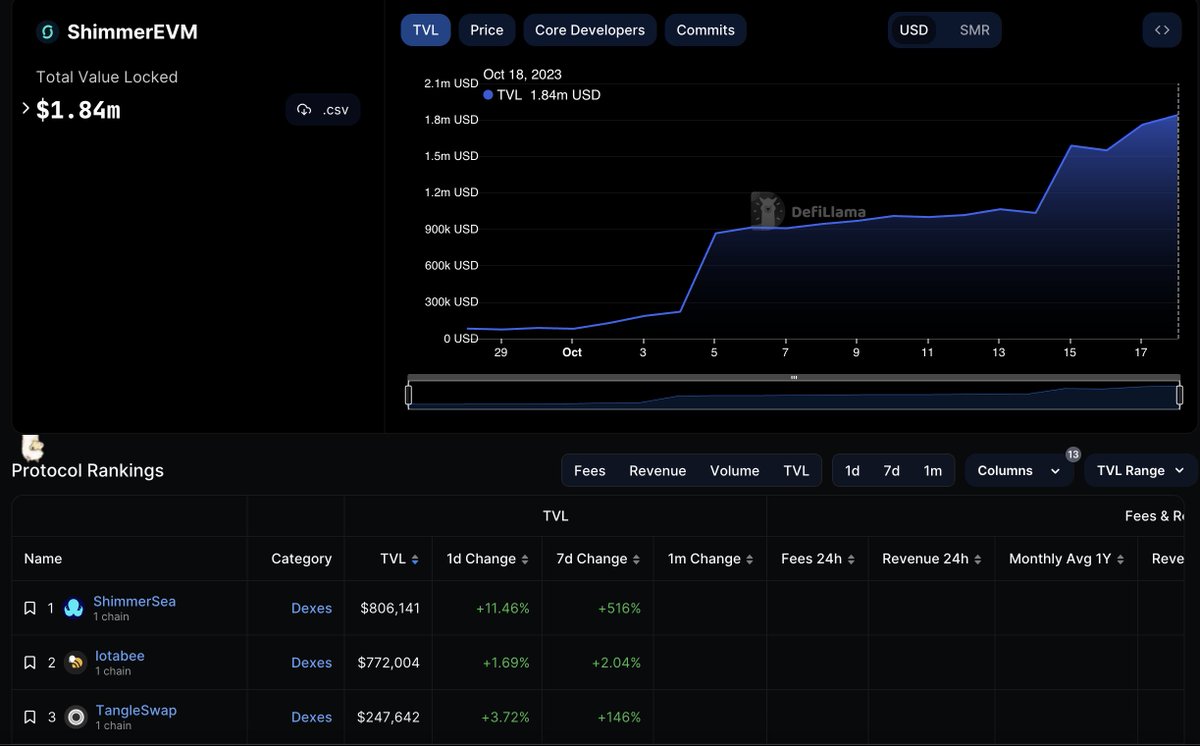
Task: Choose the 7d period filter
Action: (x=891, y=471)
